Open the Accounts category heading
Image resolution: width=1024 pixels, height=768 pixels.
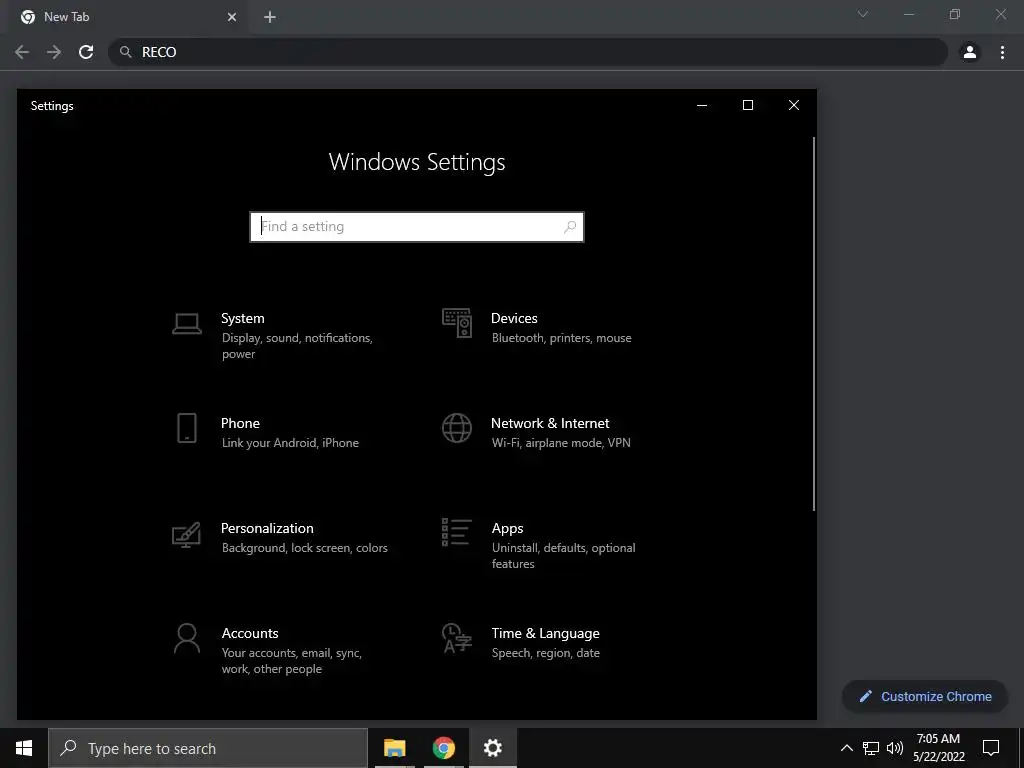point(250,633)
